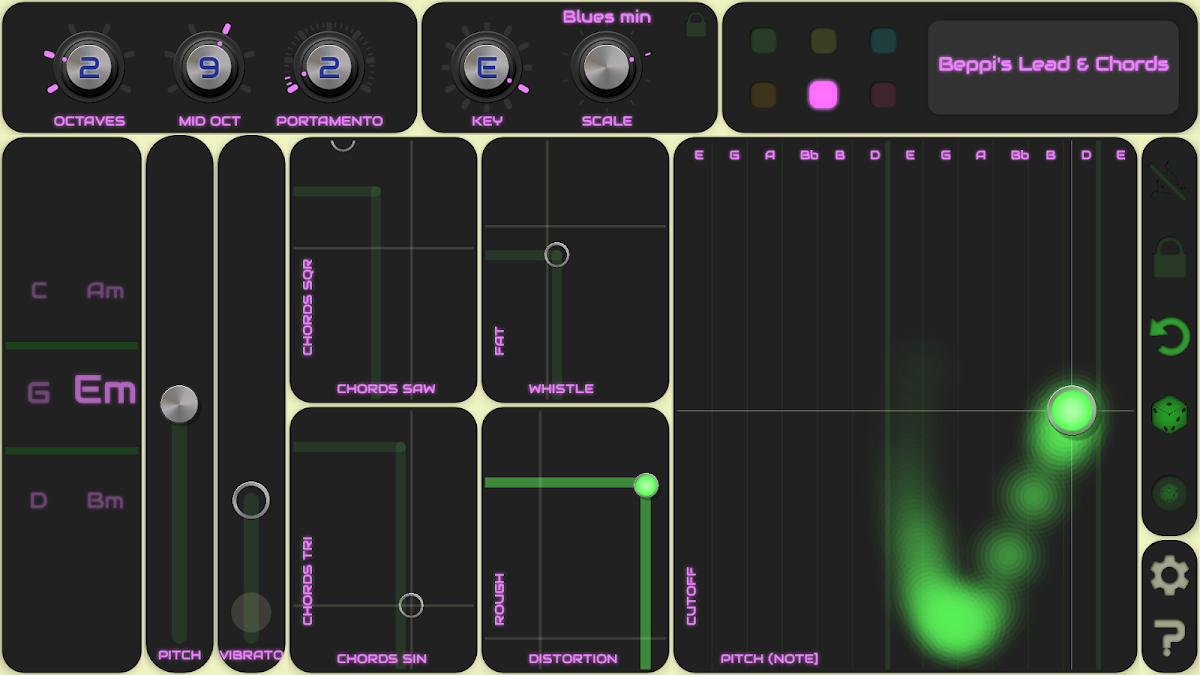The height and width of the screenshot is (675, 1200).
Task: Toggle the scale lock near Blues min
Action: point(696,25)
